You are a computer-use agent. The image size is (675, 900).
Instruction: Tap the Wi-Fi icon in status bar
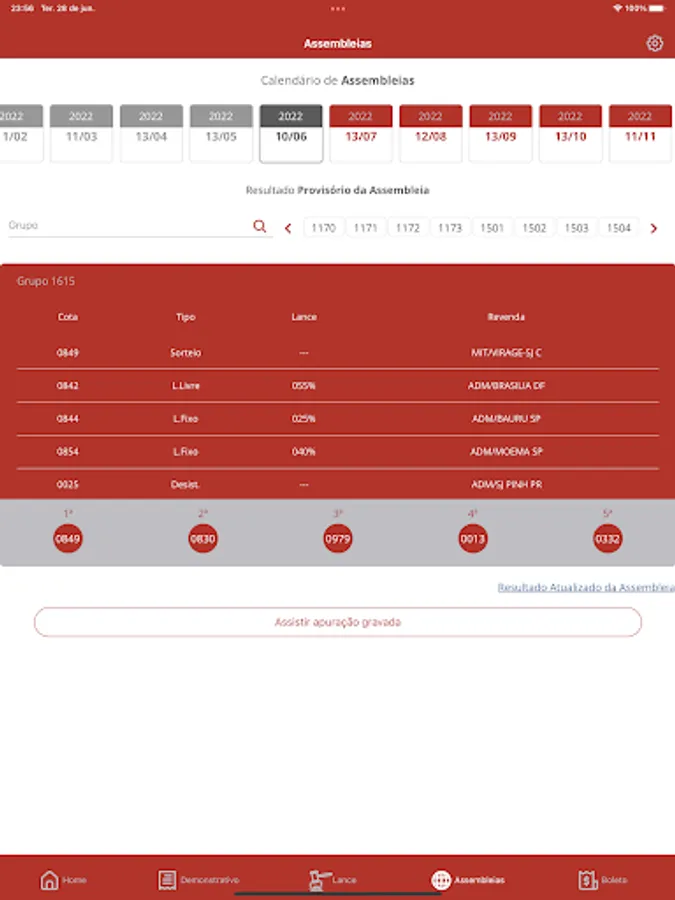(618, 9)
